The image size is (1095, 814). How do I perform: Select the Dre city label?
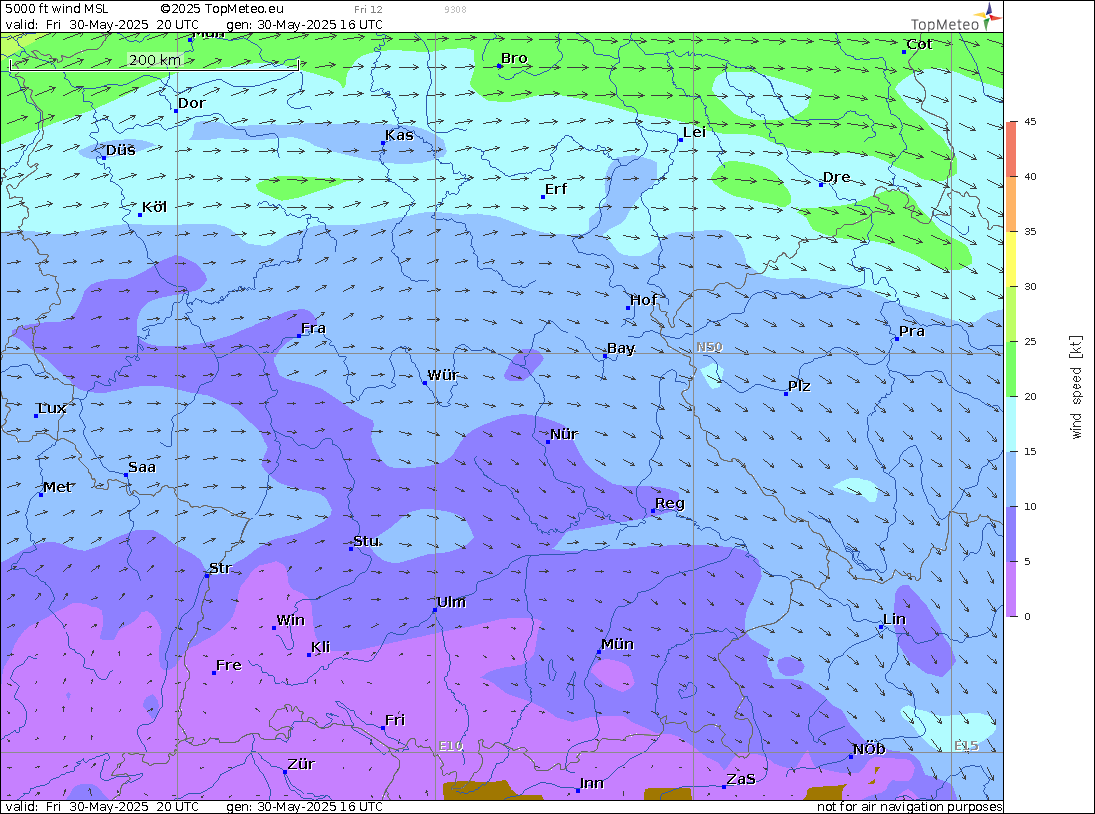tap(837, 177)
